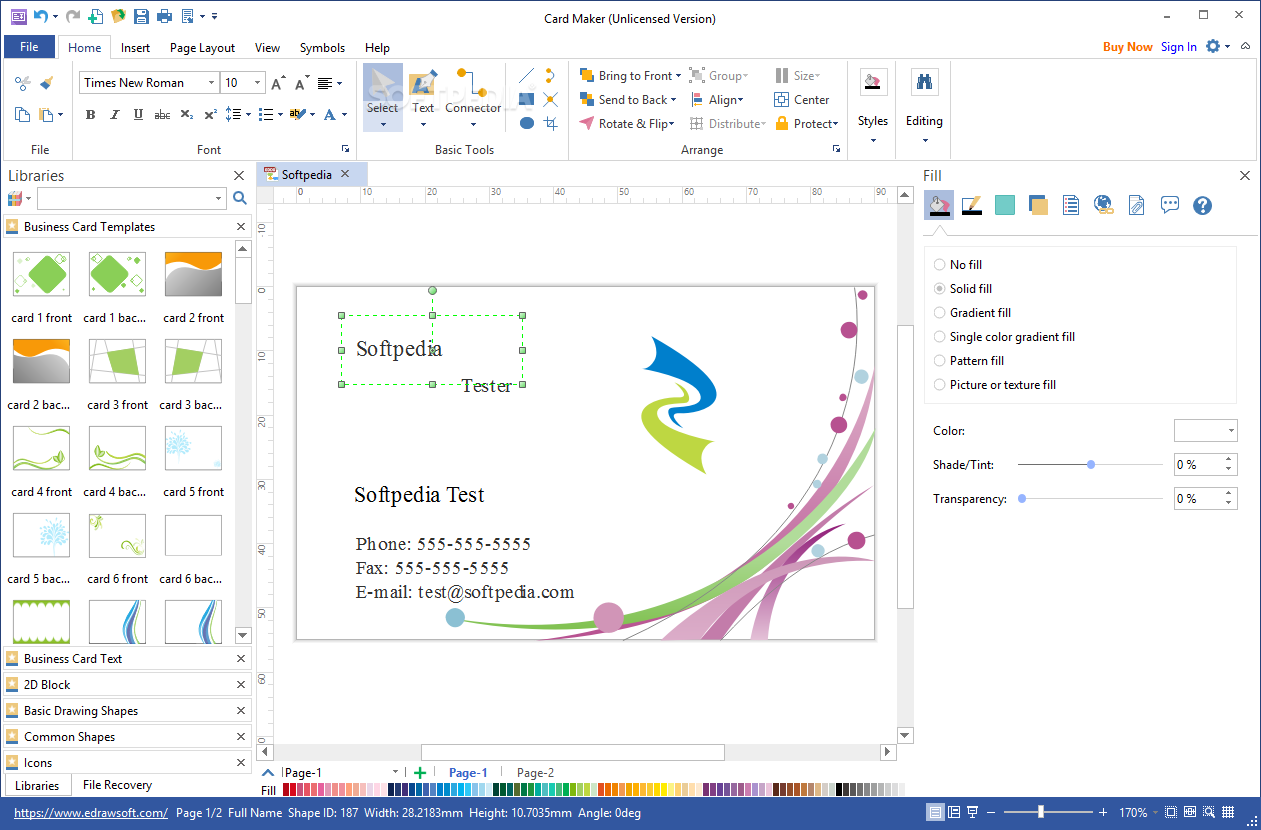Switch to the Page Layout ribbon tab

[x=202, y=47]
